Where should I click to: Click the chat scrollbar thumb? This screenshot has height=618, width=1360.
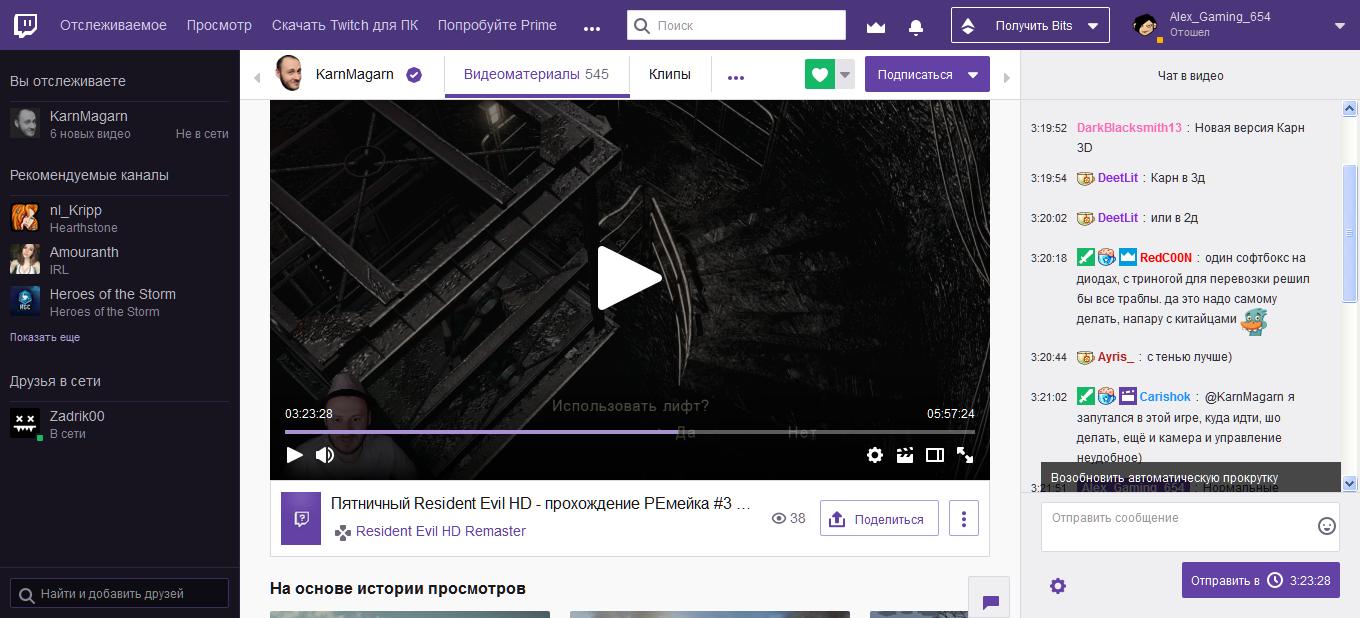coord(1349,232)
